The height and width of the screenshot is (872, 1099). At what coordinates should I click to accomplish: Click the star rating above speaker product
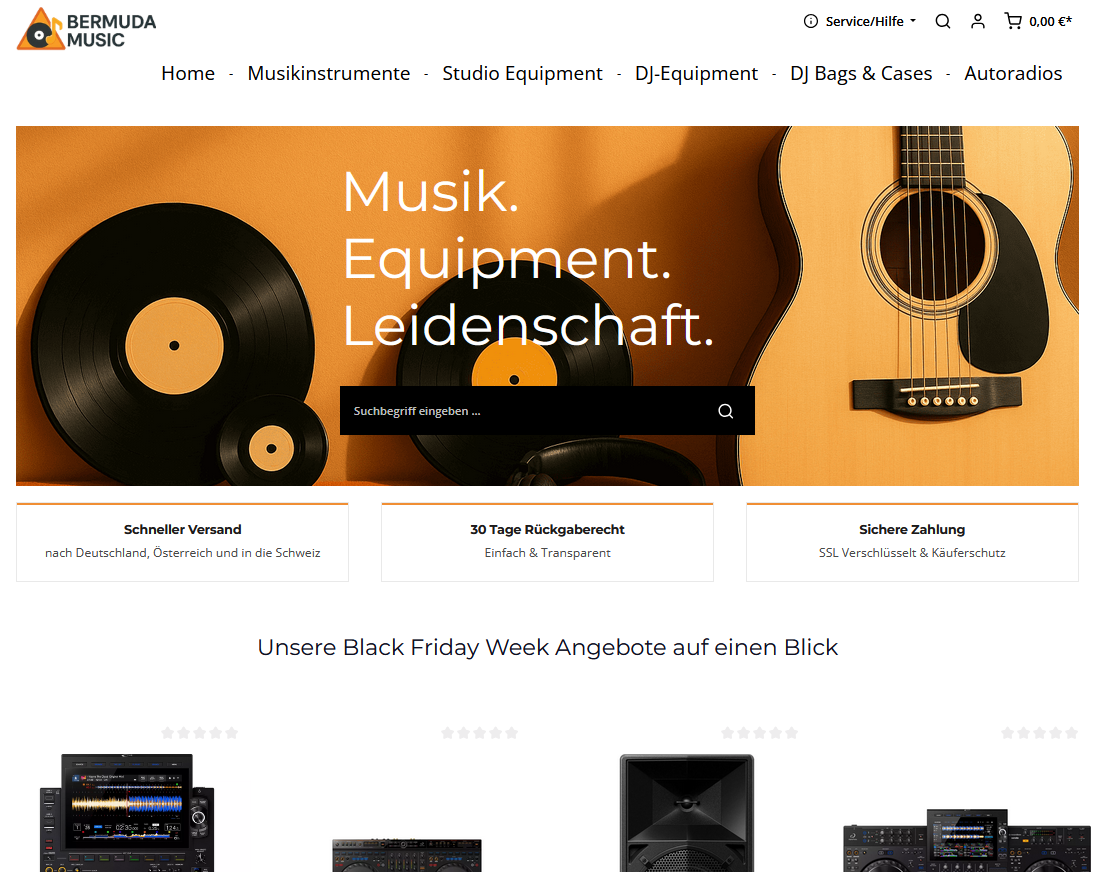coord(760,733)
